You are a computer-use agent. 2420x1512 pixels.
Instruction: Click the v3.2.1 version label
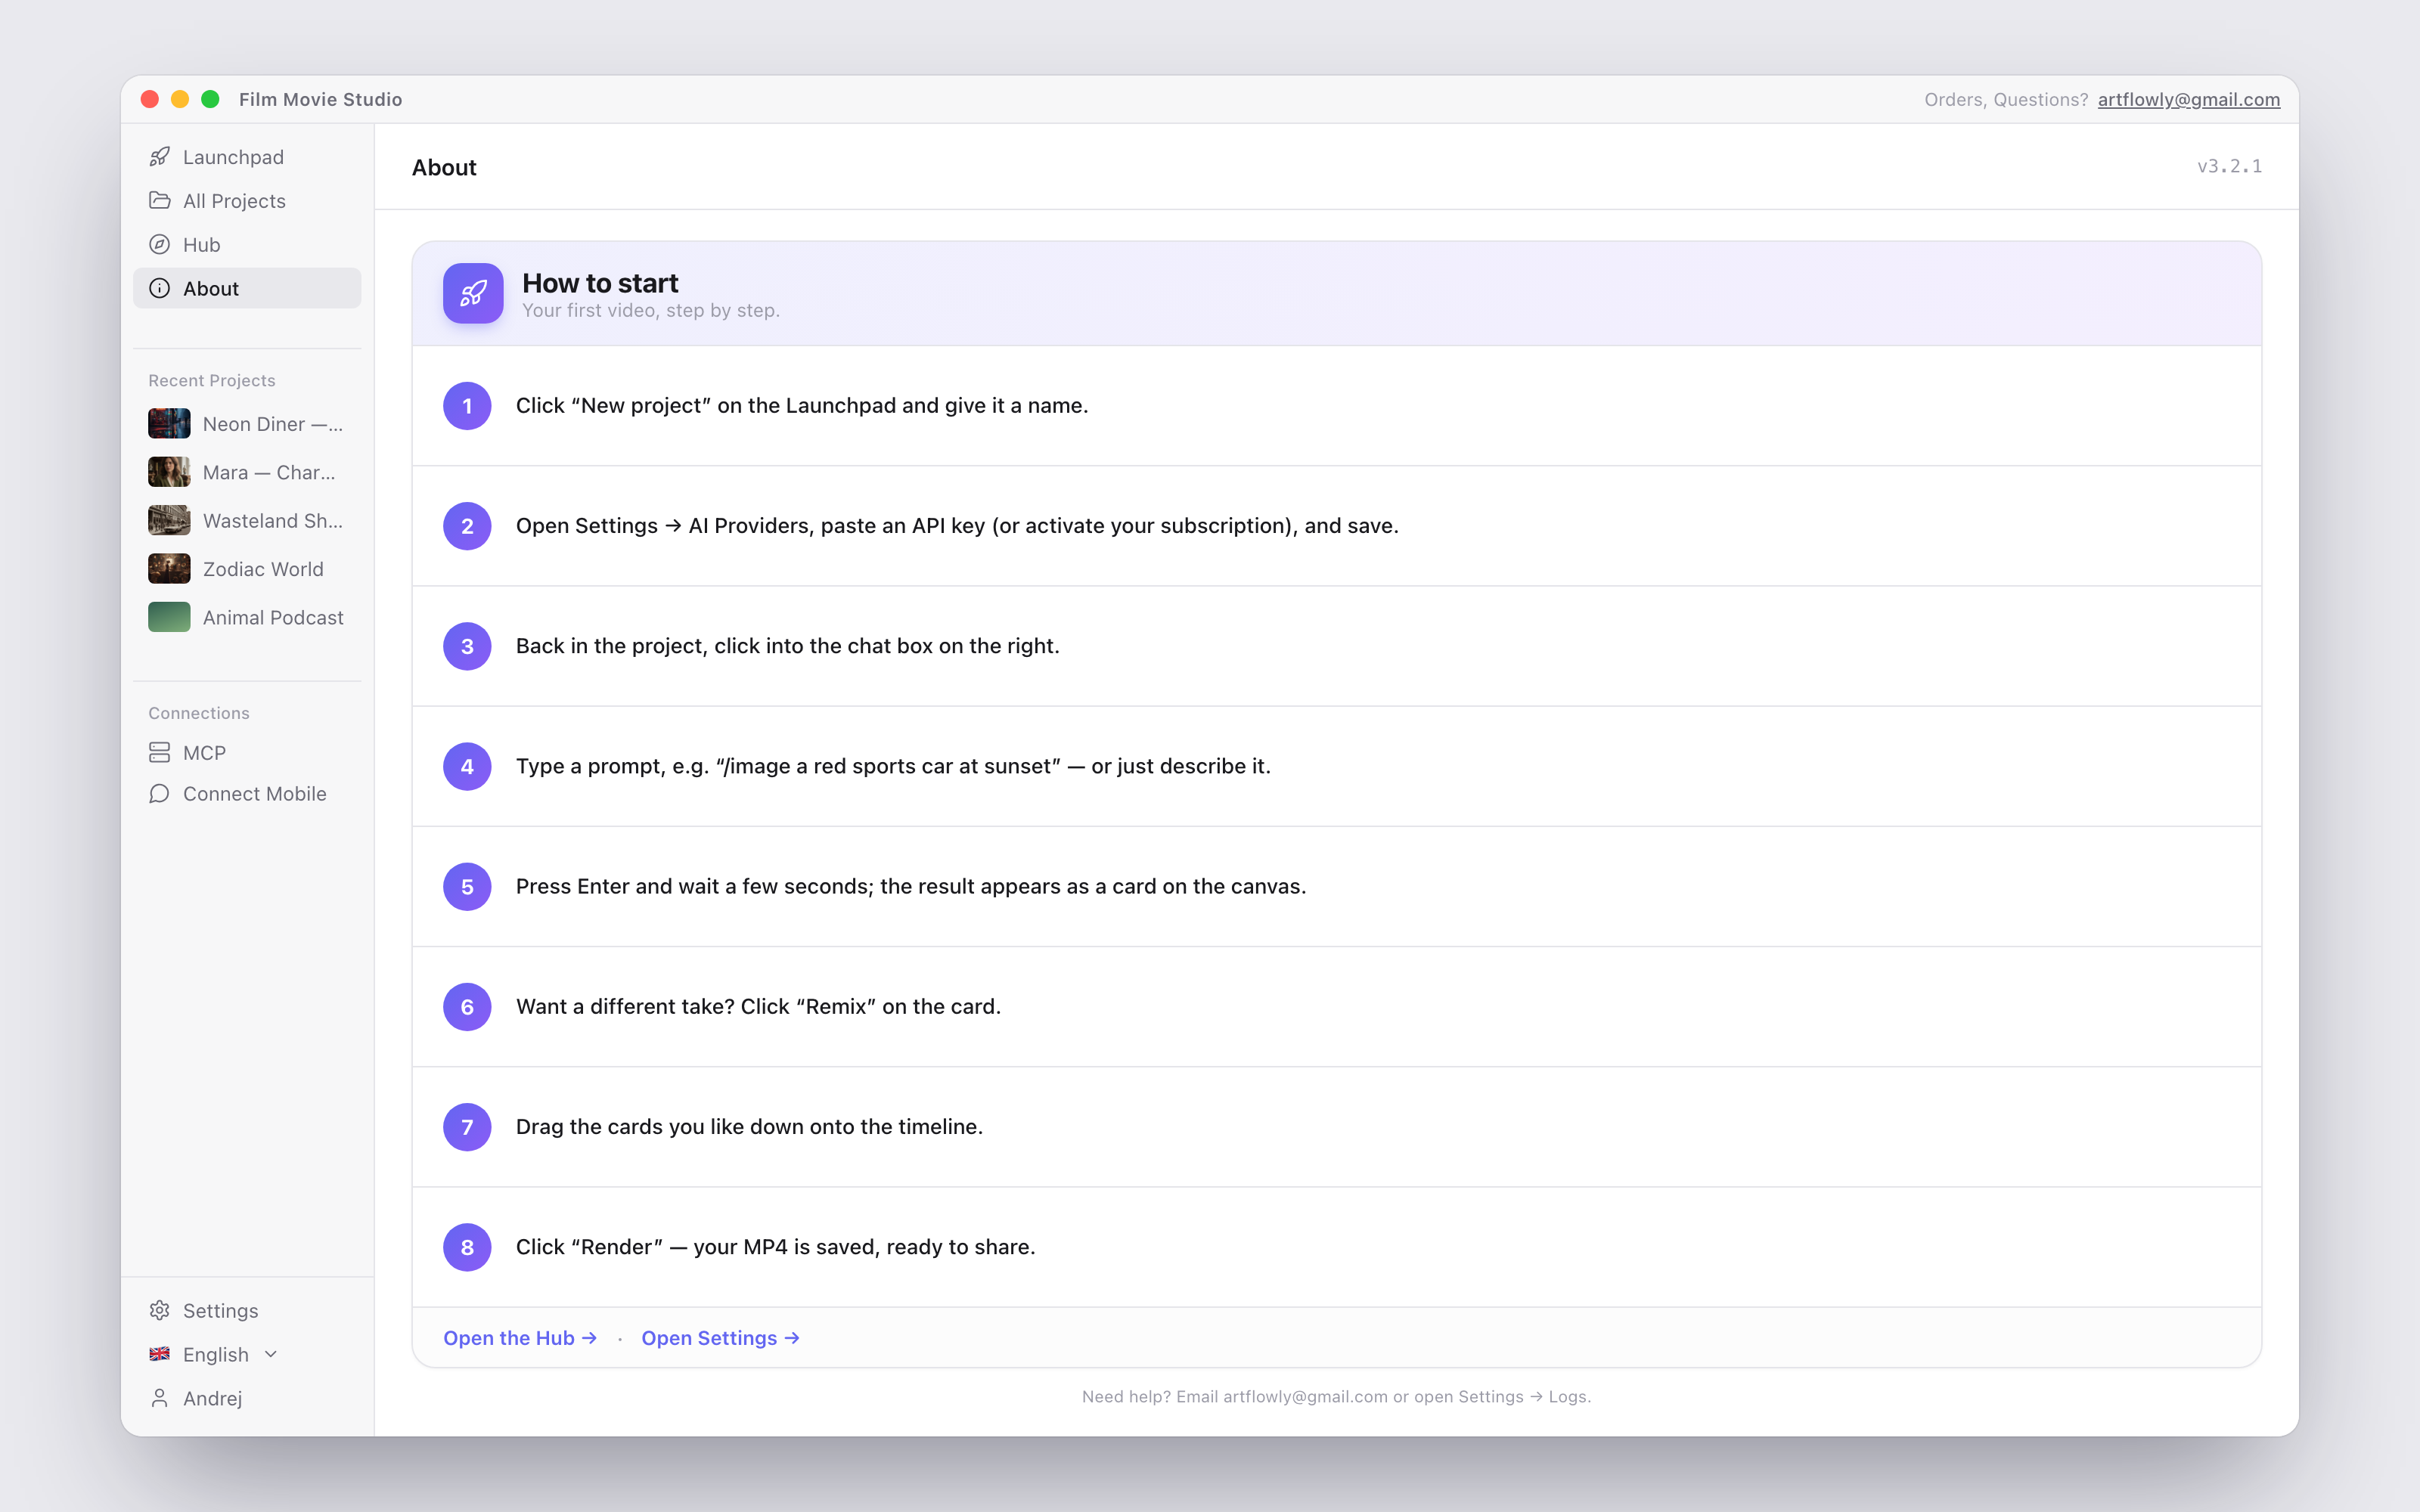click(x=2229, y=167)
